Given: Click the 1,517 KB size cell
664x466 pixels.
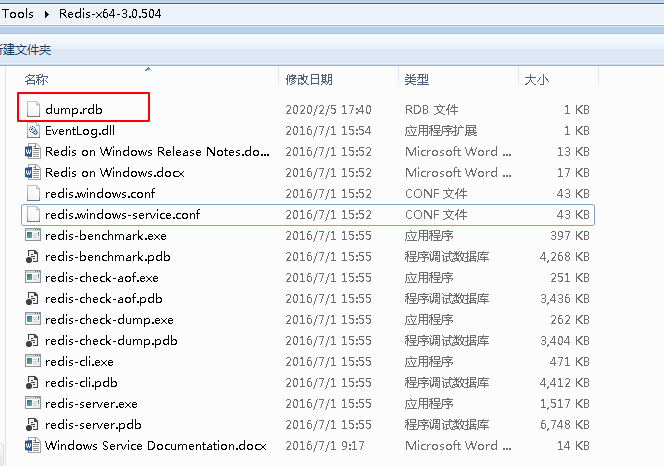Looking at the screenshot, I should [565, 404].
